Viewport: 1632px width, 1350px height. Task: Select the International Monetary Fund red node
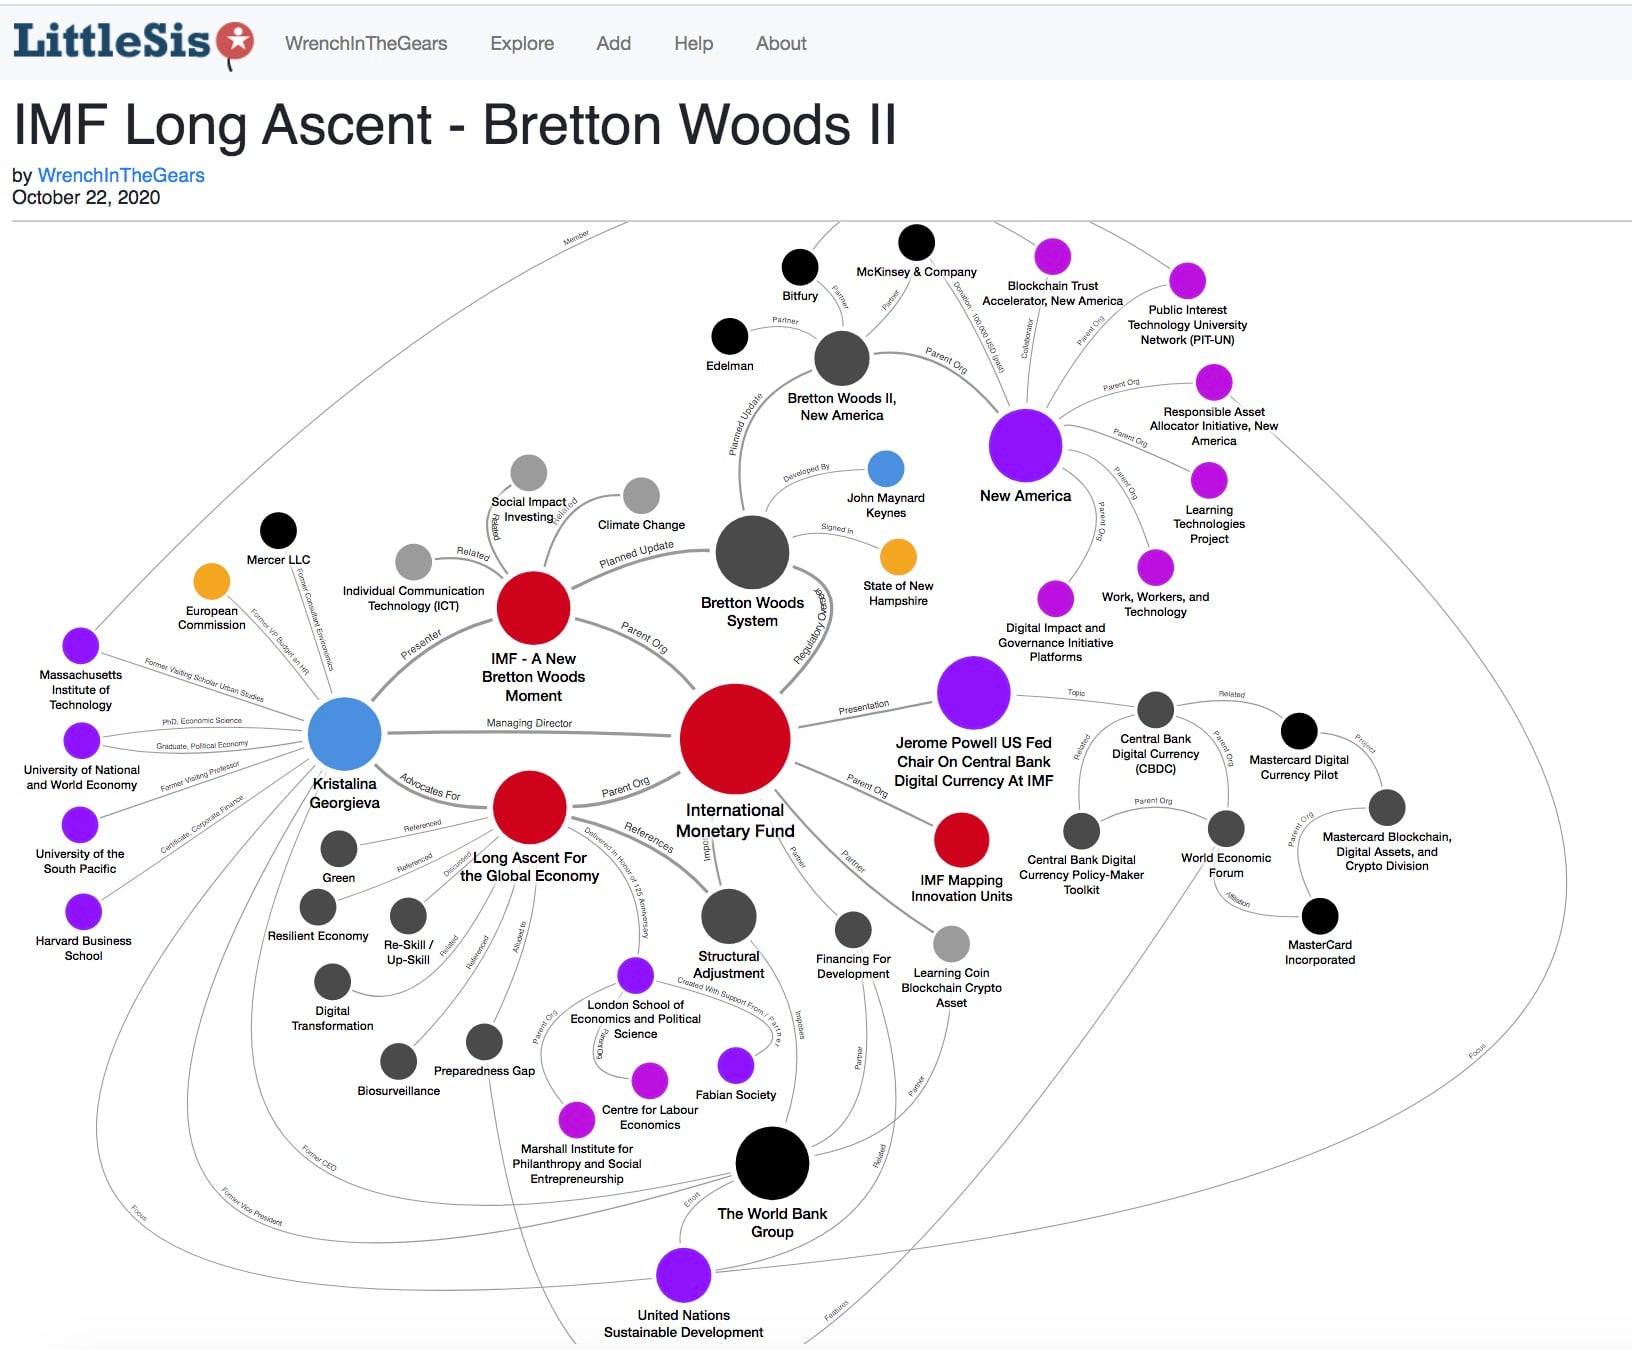point(735,739)
